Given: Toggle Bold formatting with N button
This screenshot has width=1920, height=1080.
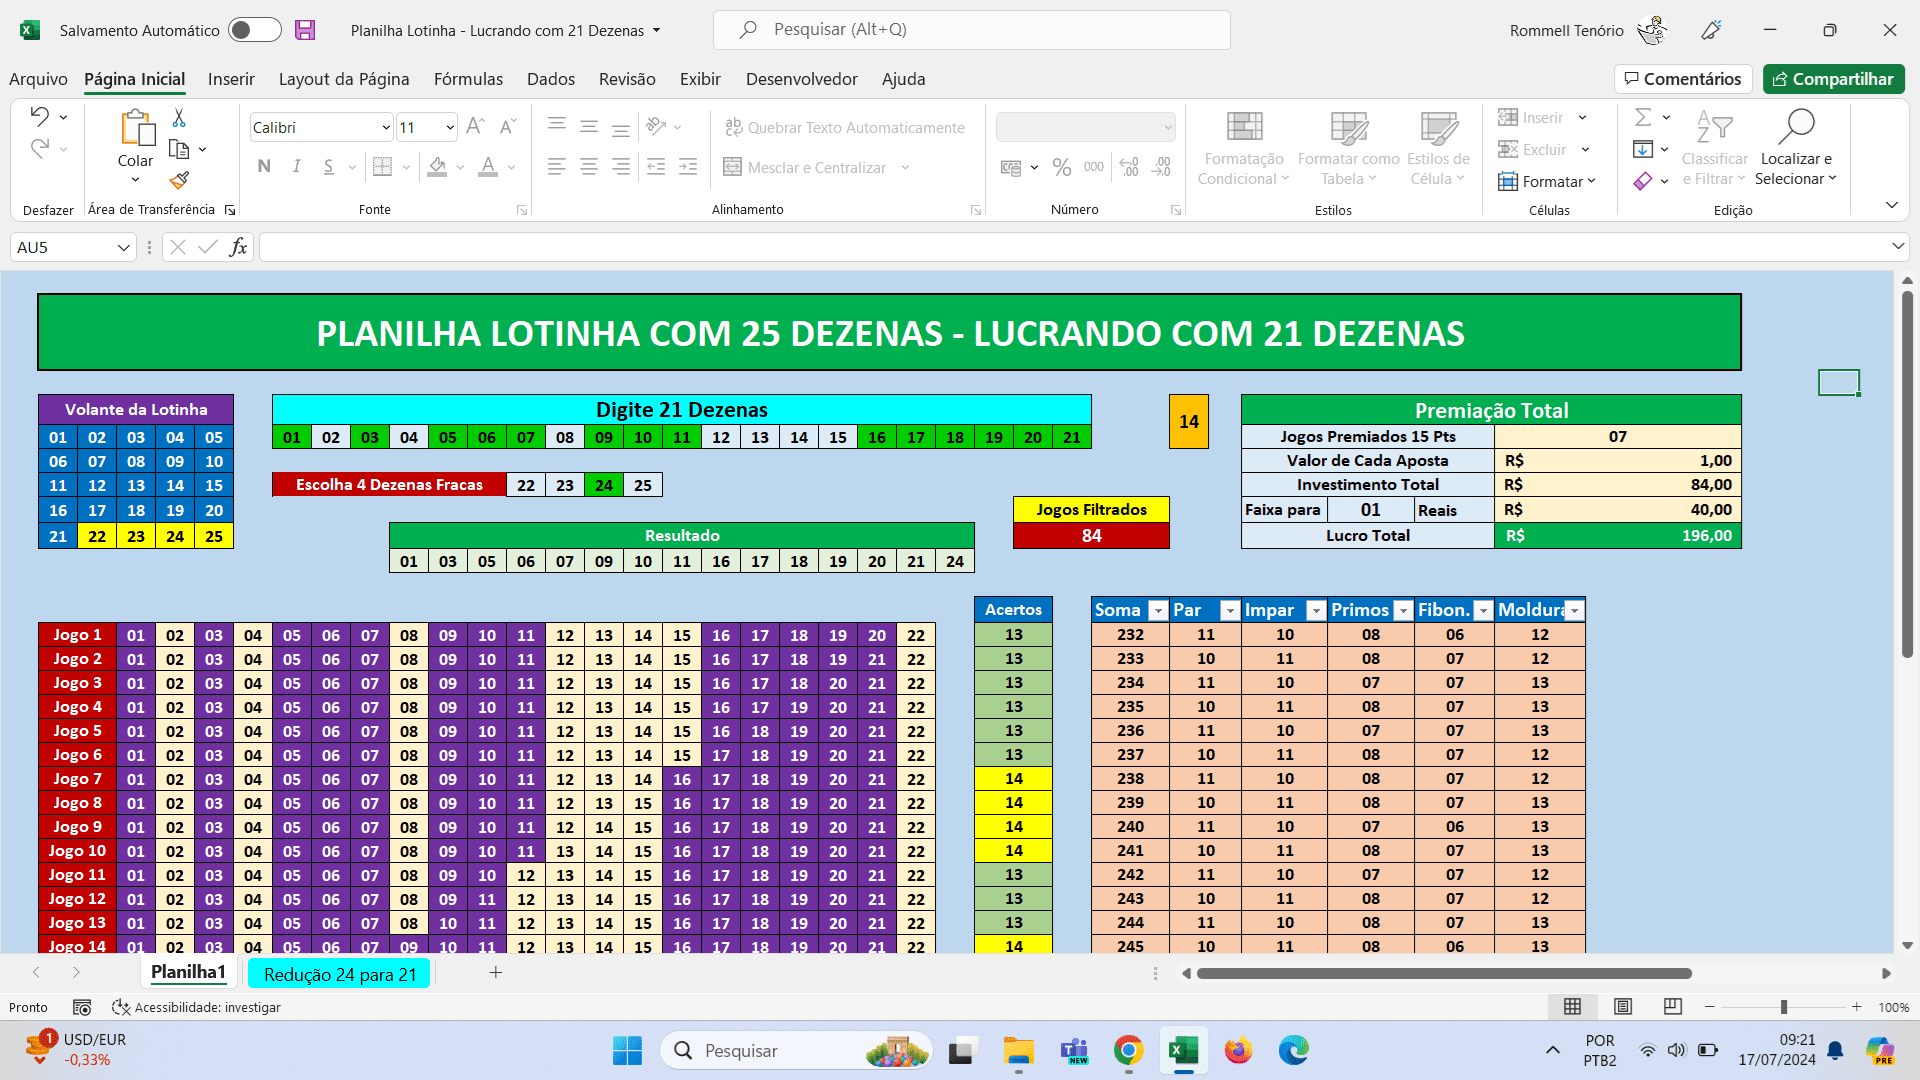Looking at the screenshot, I should tap(264, 167).
